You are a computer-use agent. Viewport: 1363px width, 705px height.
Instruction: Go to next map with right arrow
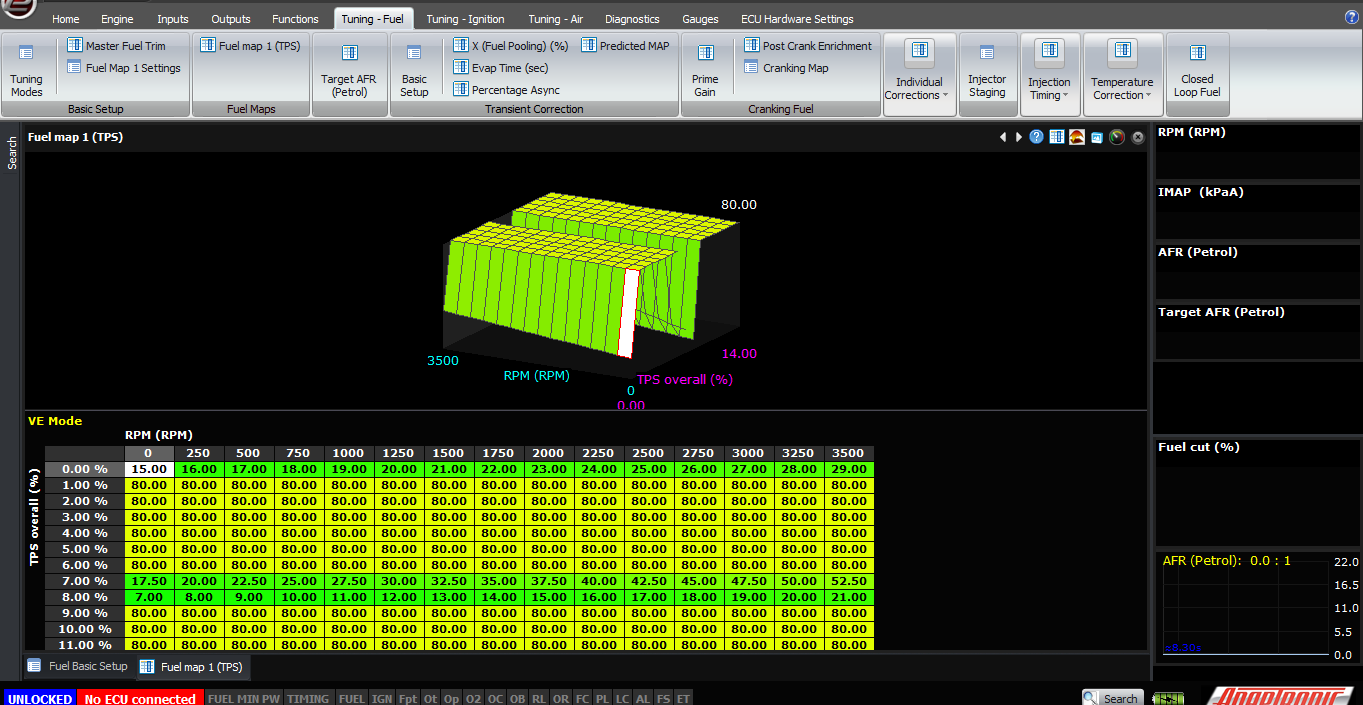[1019, 137]
